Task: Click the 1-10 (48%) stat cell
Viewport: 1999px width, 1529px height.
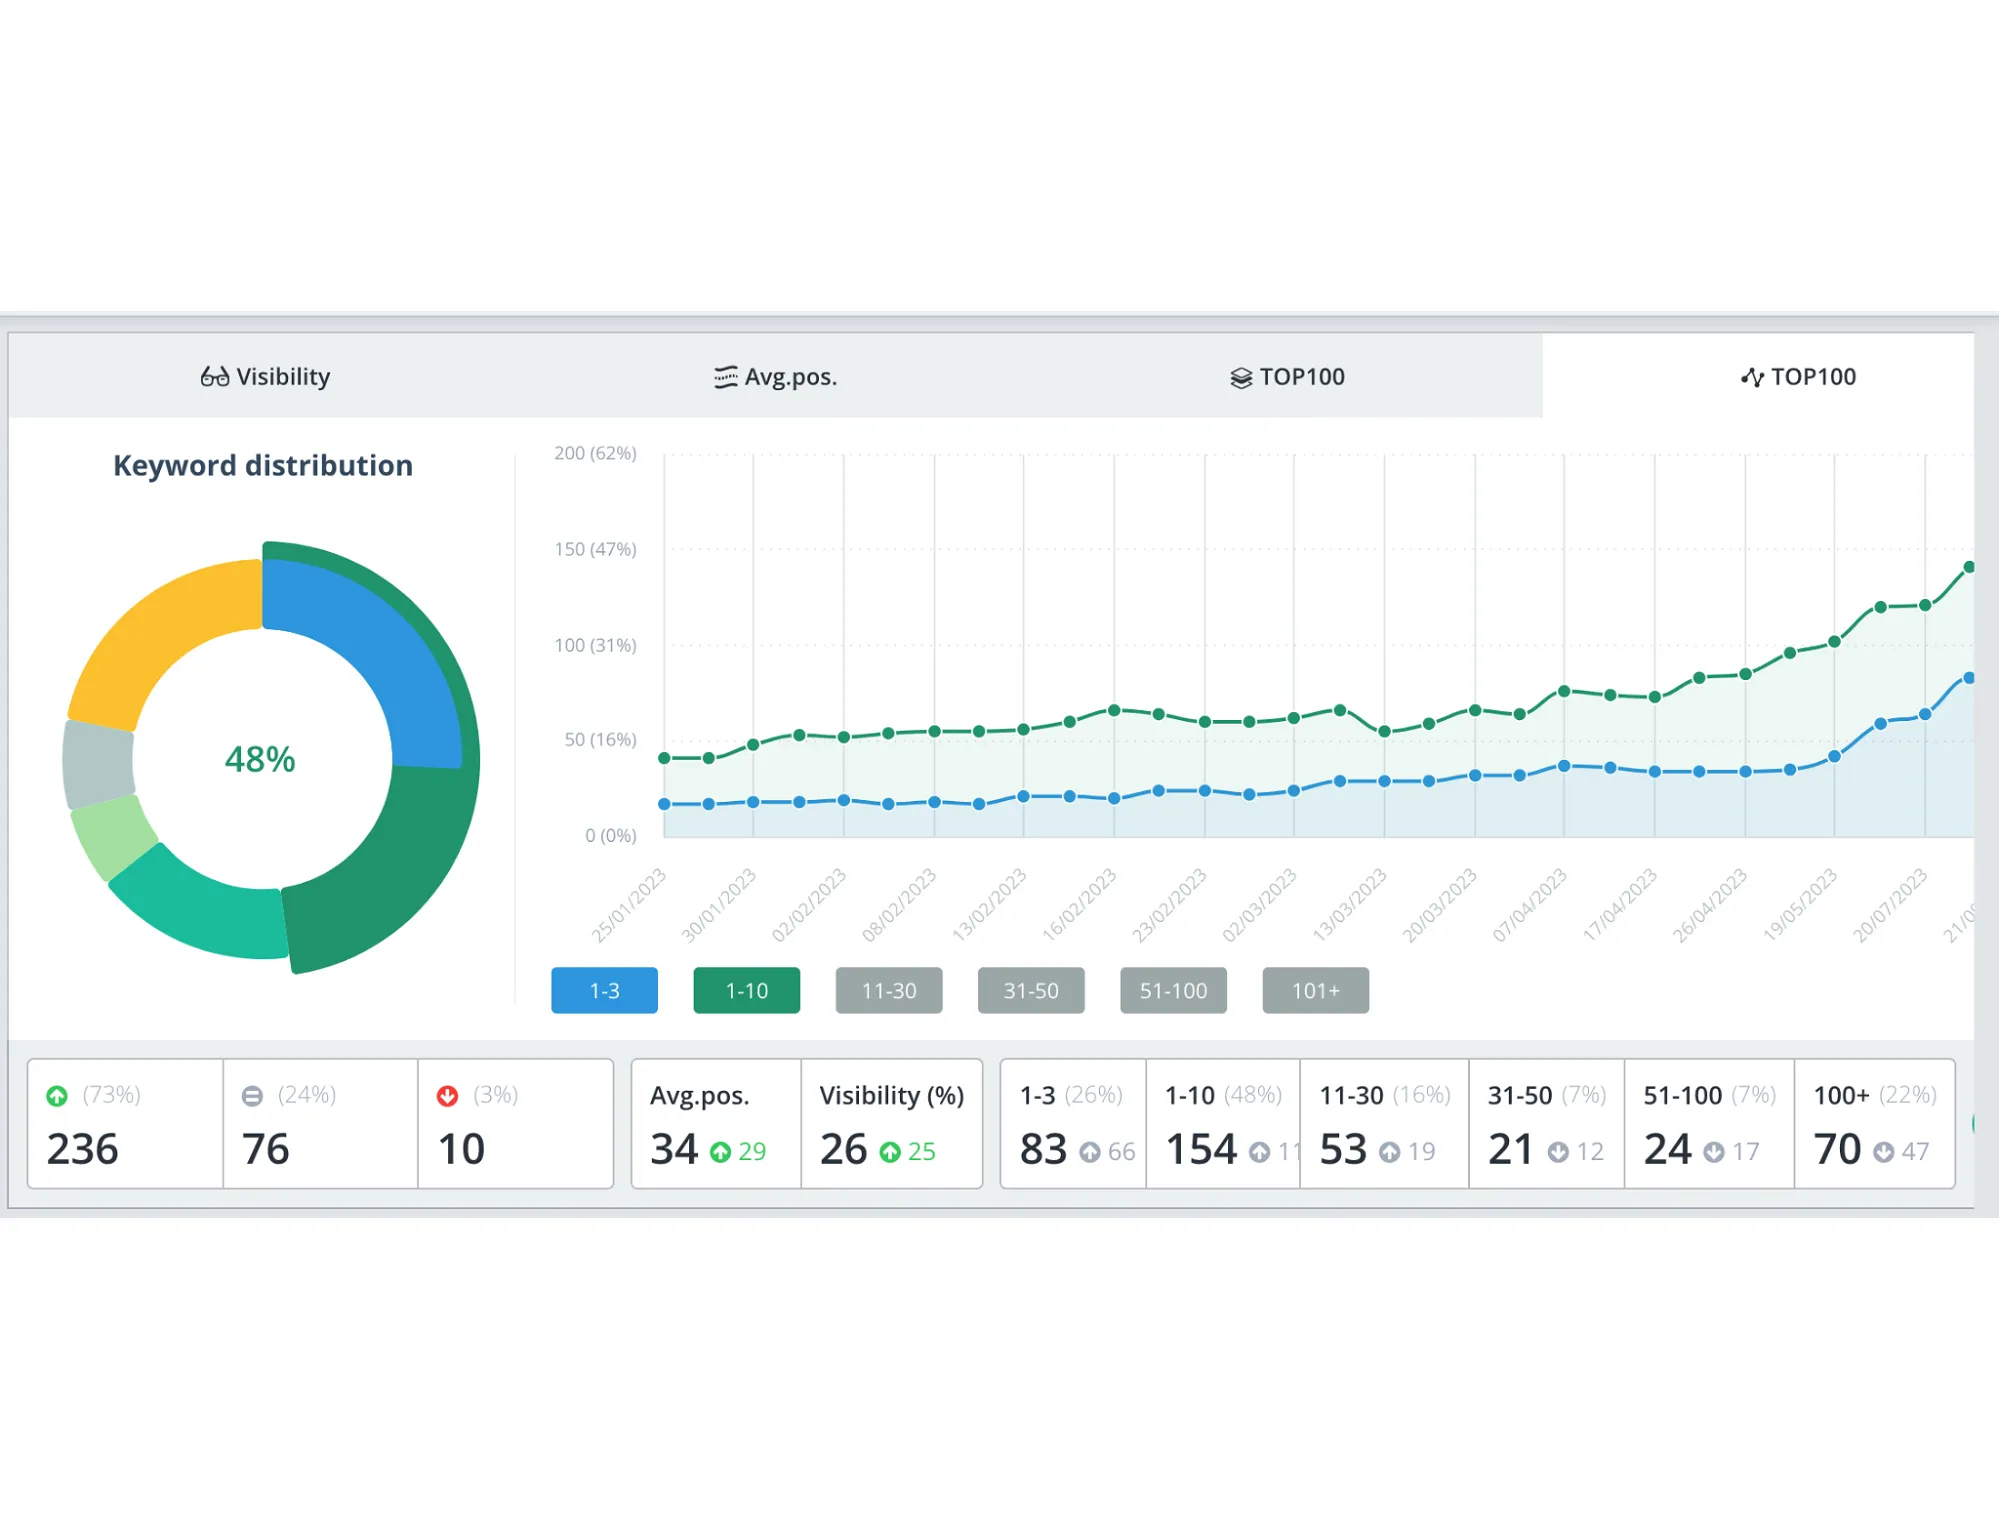Action: 1222,1123
